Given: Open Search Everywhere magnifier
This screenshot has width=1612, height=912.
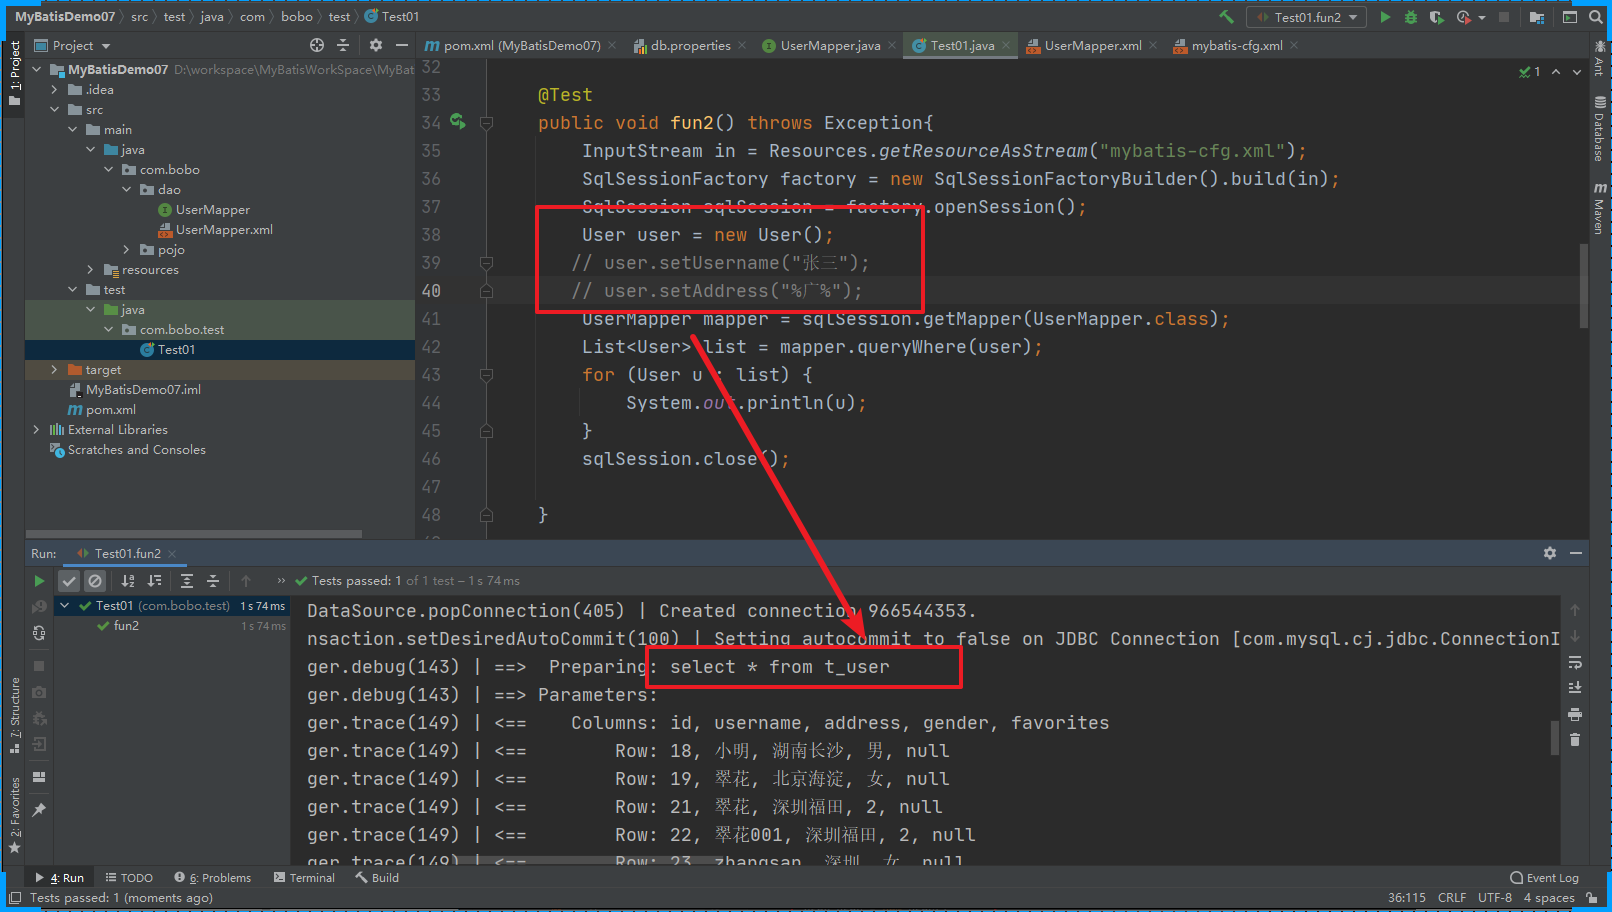Looking at the screenshot, I should (x=1596, y=17).
